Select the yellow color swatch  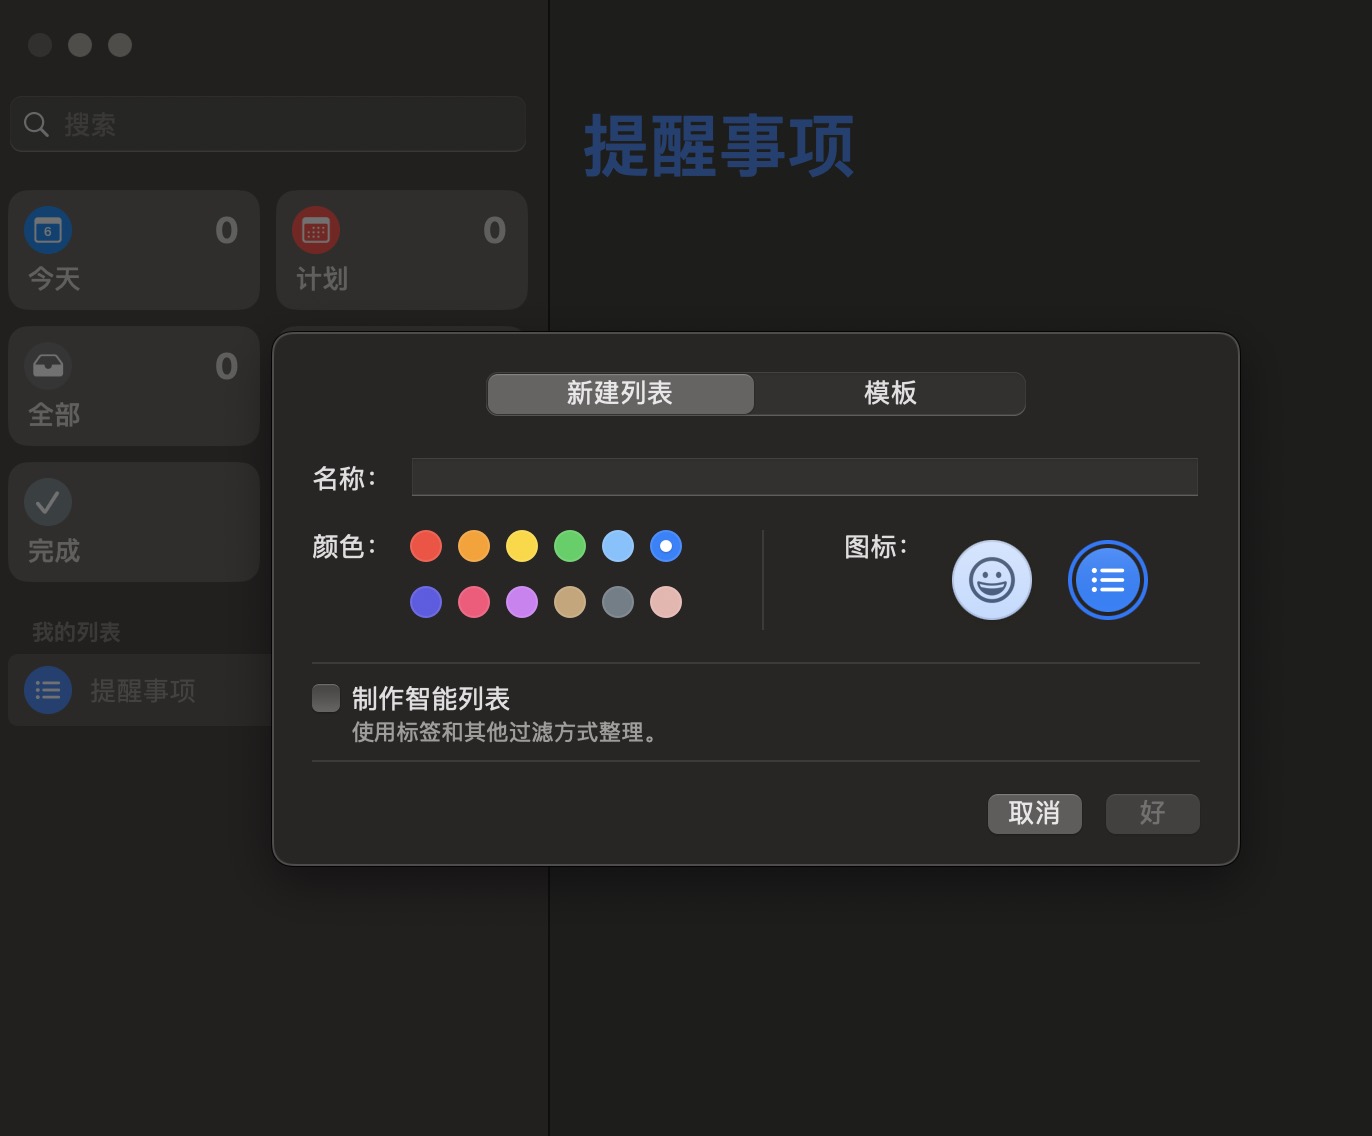pyautogui.click(x=522, y=546)
